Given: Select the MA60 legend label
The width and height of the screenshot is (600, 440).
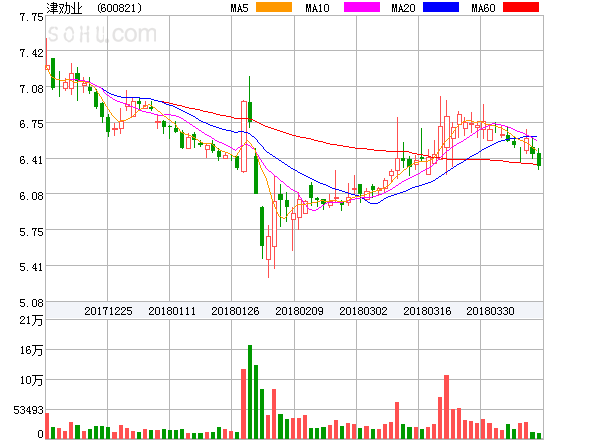Looking at the screenshot, I should pyautogui.click(x=483, y=8).
